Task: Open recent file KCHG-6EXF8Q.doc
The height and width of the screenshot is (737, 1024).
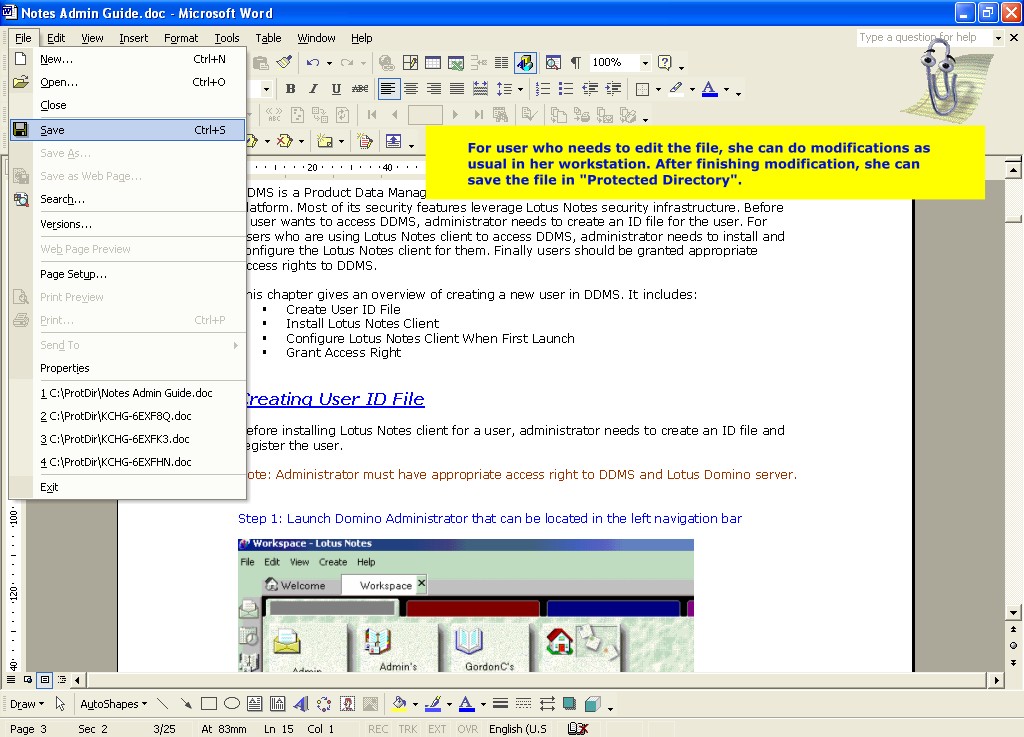Action: pyautogui.click(x=115, y=416)
